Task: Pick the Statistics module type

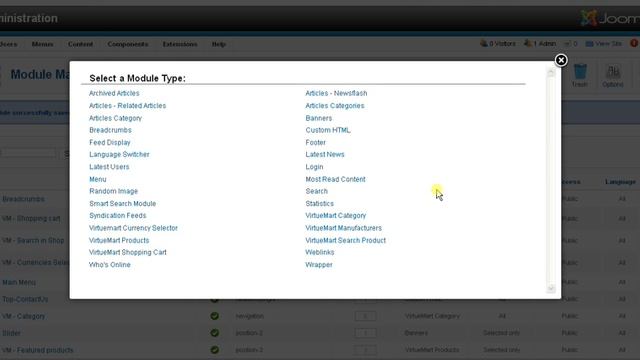Action: 319,203
